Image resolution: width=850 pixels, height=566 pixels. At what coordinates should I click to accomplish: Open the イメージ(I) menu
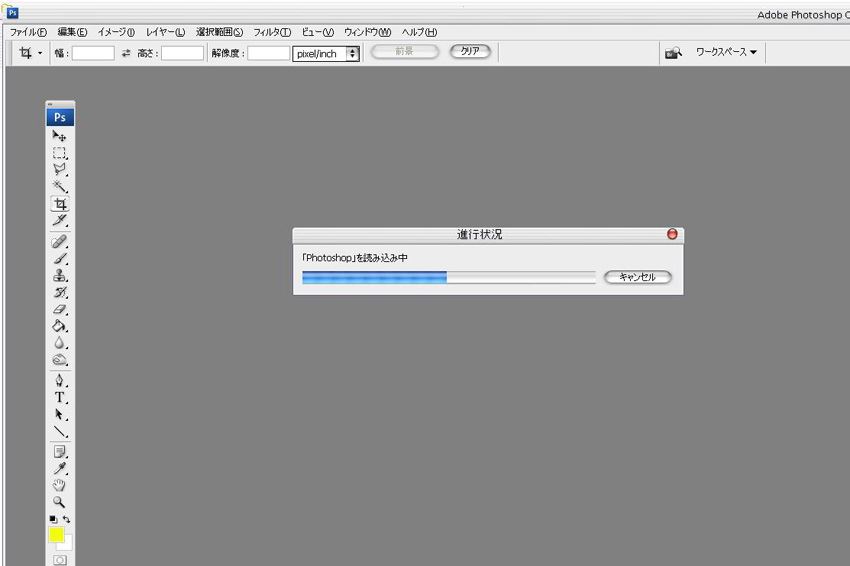pyautogui.click(x=116, y=32)
